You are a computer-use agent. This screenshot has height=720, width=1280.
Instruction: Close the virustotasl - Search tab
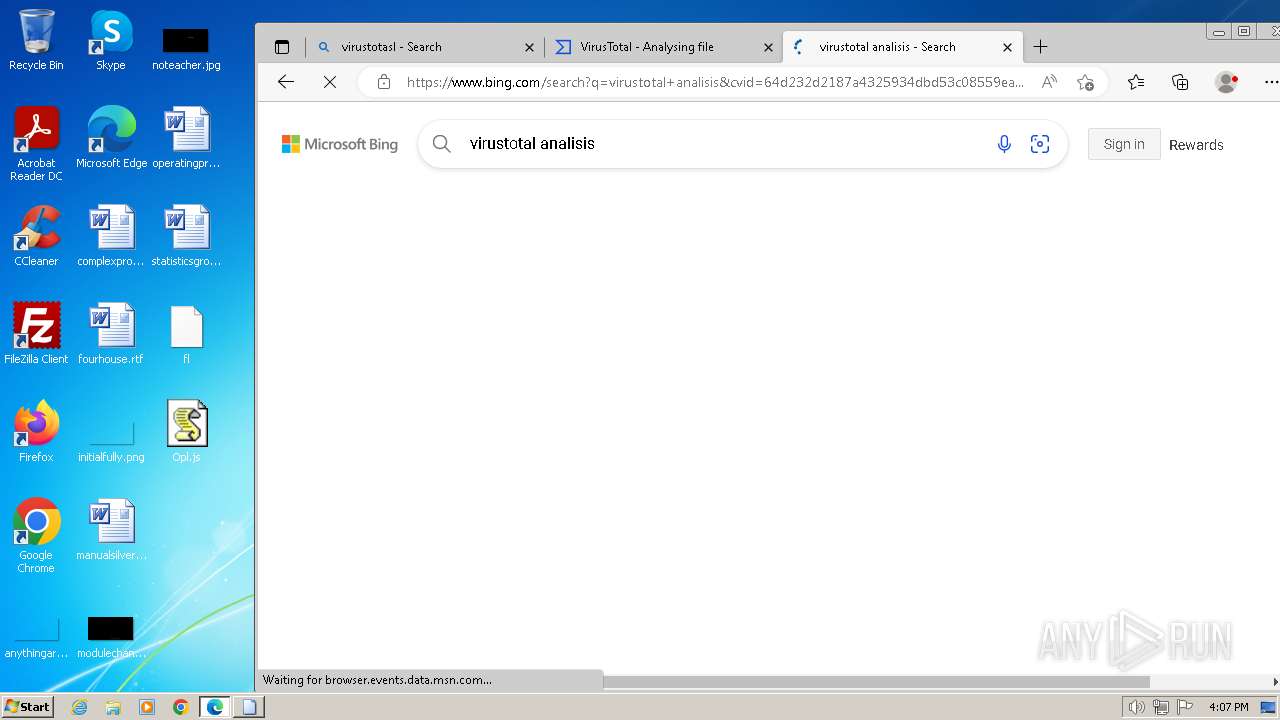coord(530,47)
